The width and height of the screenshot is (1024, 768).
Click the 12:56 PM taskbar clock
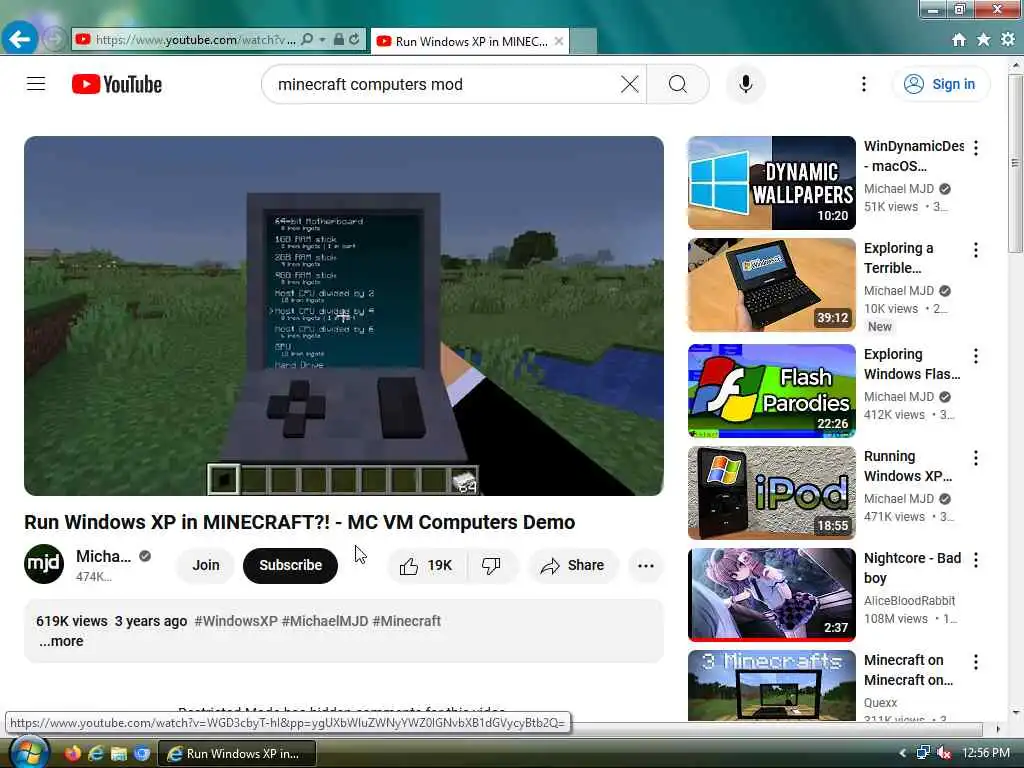point(985,753)
